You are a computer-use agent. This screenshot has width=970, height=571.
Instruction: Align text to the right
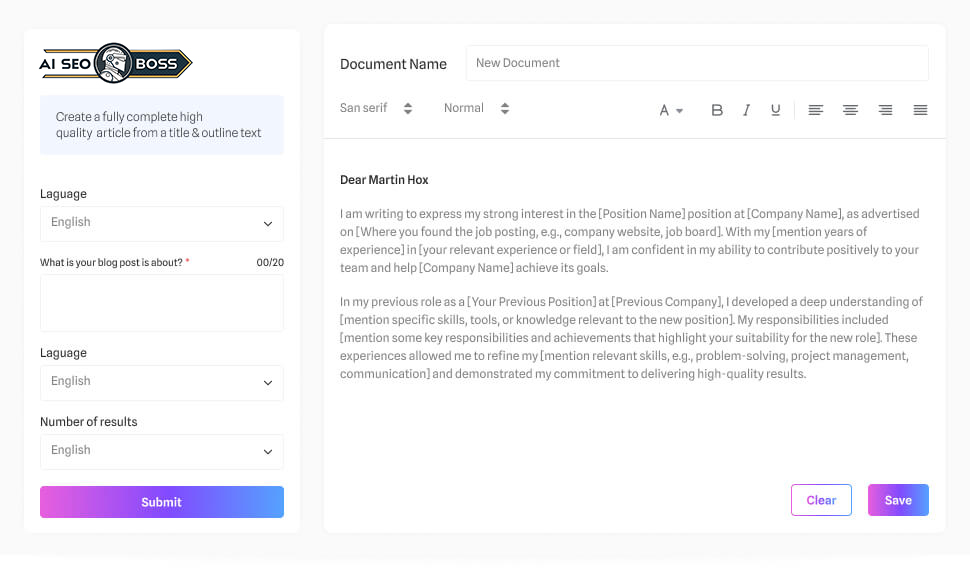(885, 110)
